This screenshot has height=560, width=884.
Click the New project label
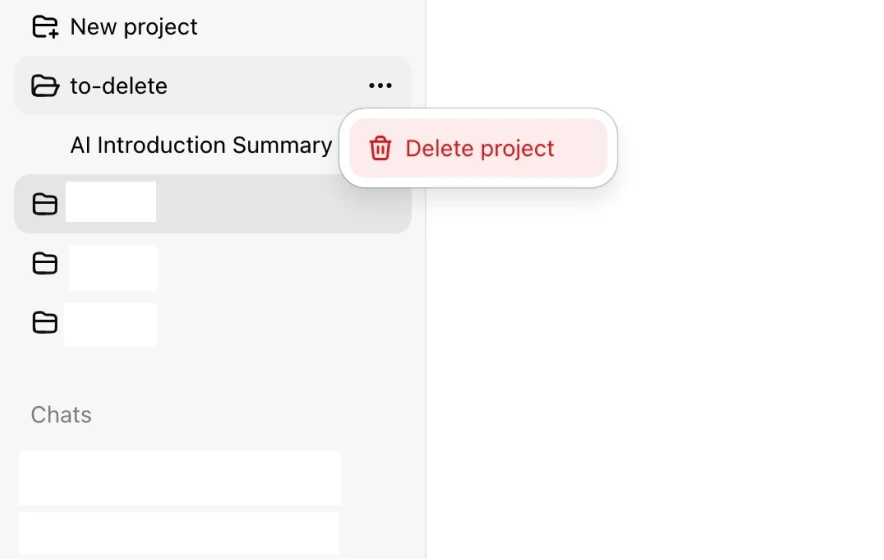coord(134,27)
